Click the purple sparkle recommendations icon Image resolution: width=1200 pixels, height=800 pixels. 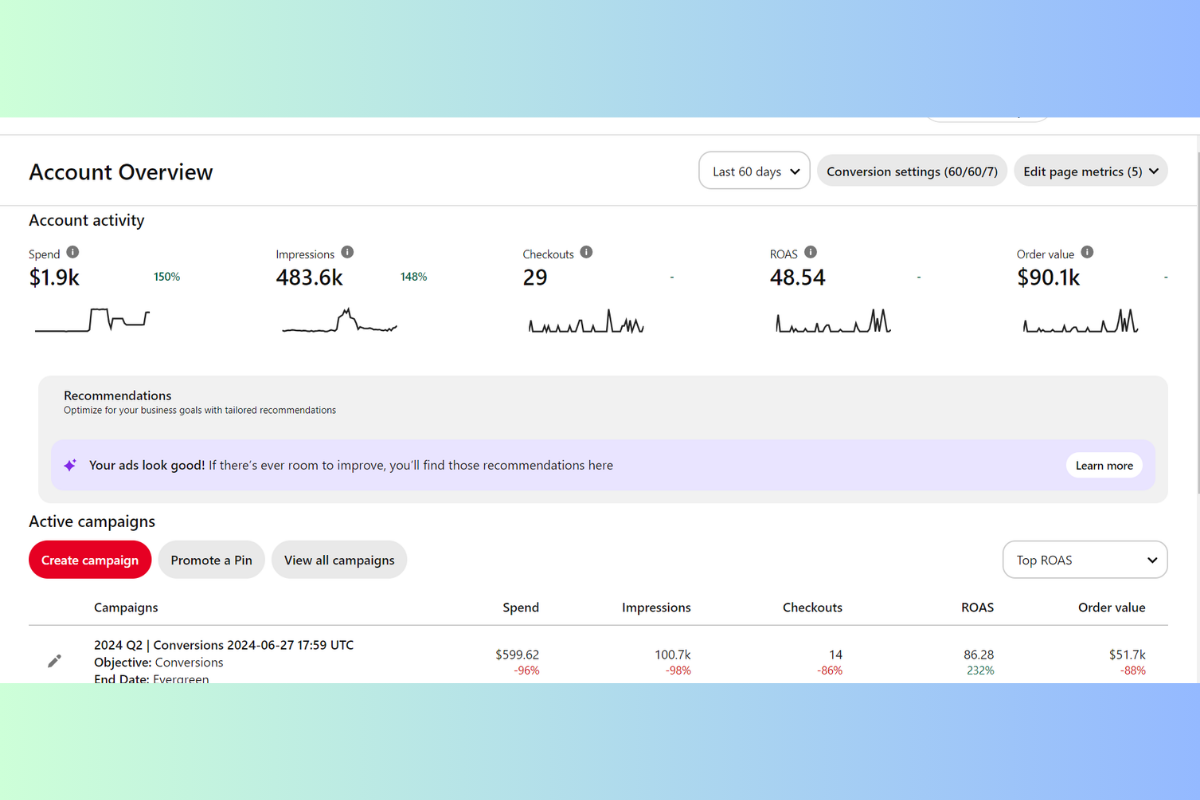[70, 465]
